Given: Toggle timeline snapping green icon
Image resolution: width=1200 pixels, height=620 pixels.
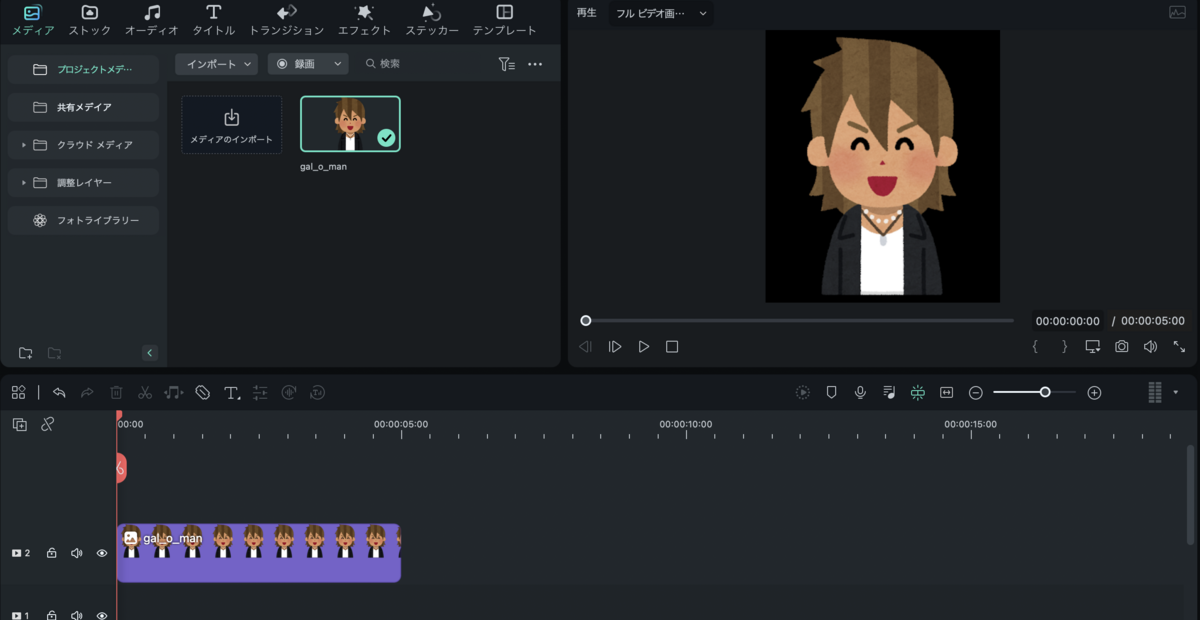Looking at the screenshot, I should [x=917, y=393].
